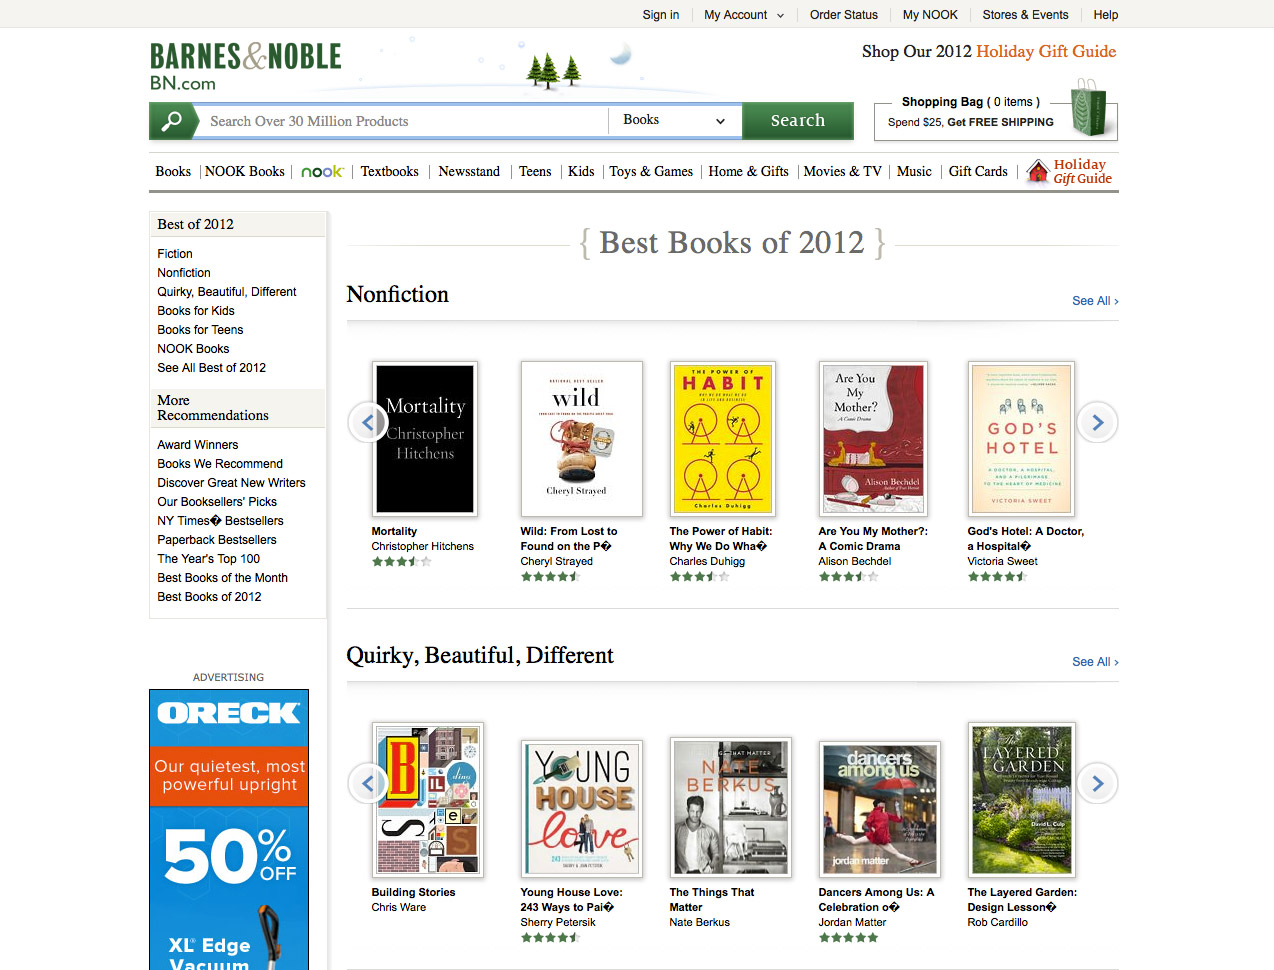The width and height of the screenshot is (1274, 970).
Task: Click the magnifying glass search icon
Action: [x=172, y=121]
